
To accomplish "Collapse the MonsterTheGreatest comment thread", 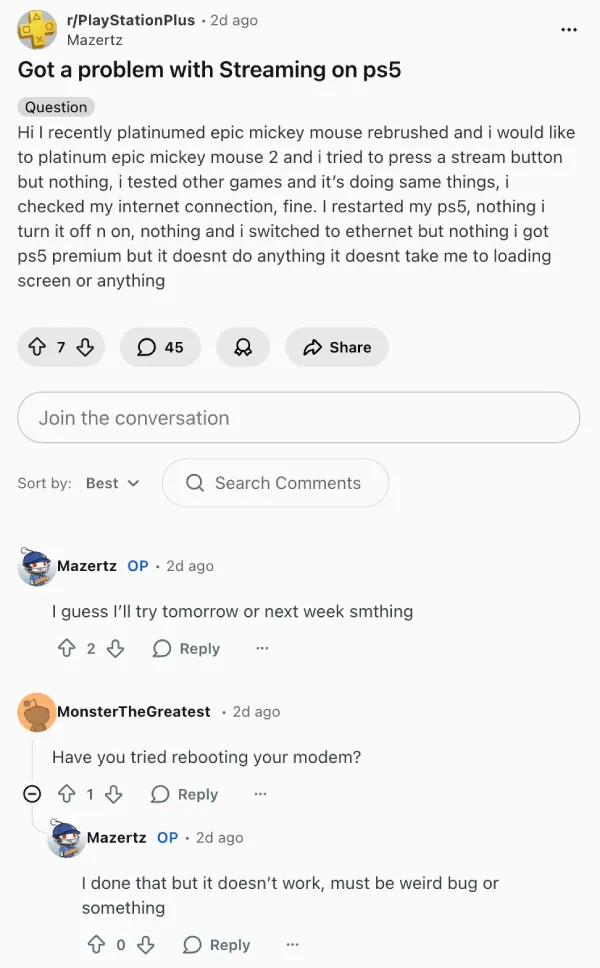I will (x=32, y=794).
